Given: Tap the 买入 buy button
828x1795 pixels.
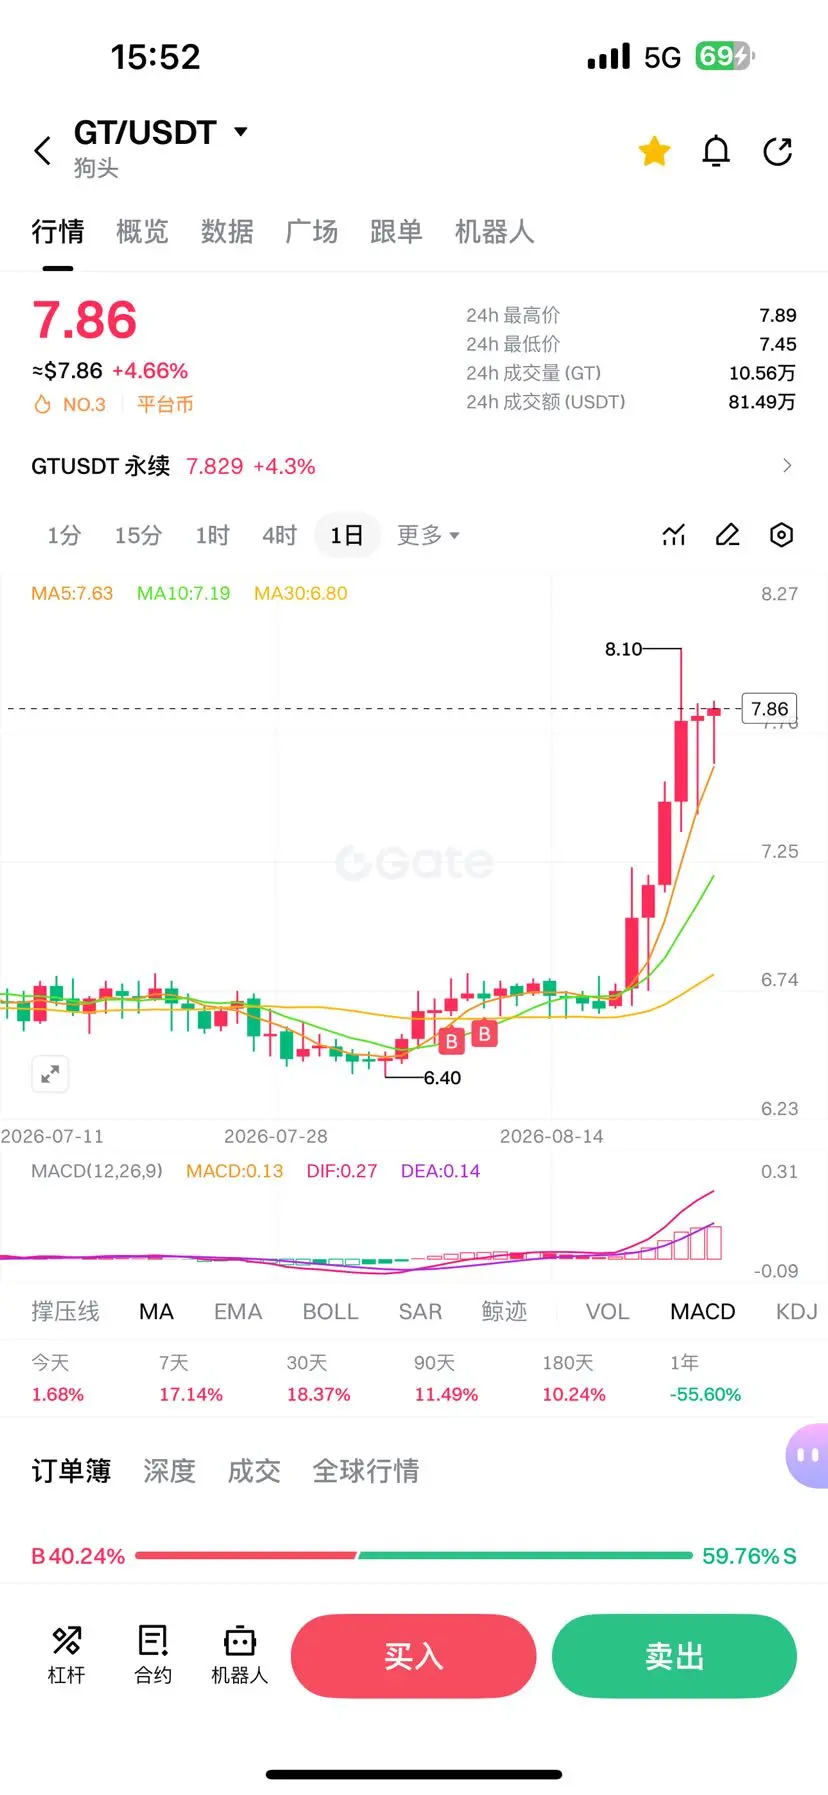Looking at the screenshot, I should click(413, 1656).
